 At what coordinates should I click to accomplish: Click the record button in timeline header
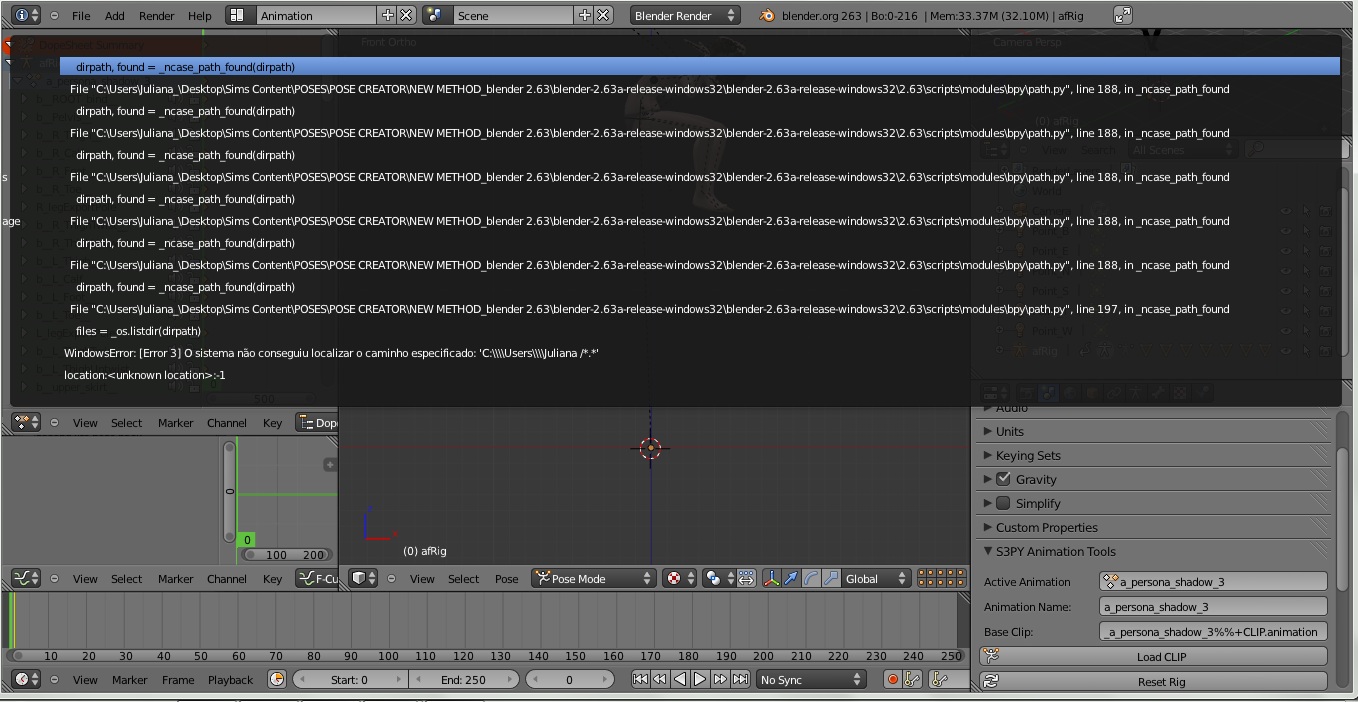pyautogui.click(x=891, y=679)
